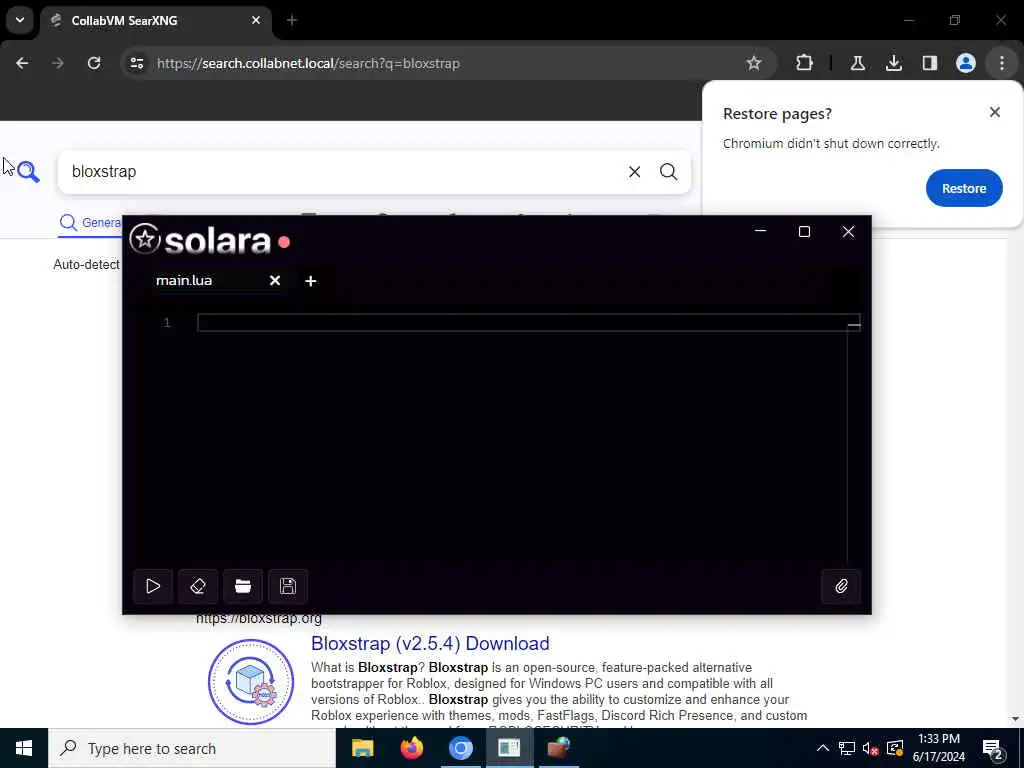
Task: Open Firefox from the taskbar
Action: (411, 748)
